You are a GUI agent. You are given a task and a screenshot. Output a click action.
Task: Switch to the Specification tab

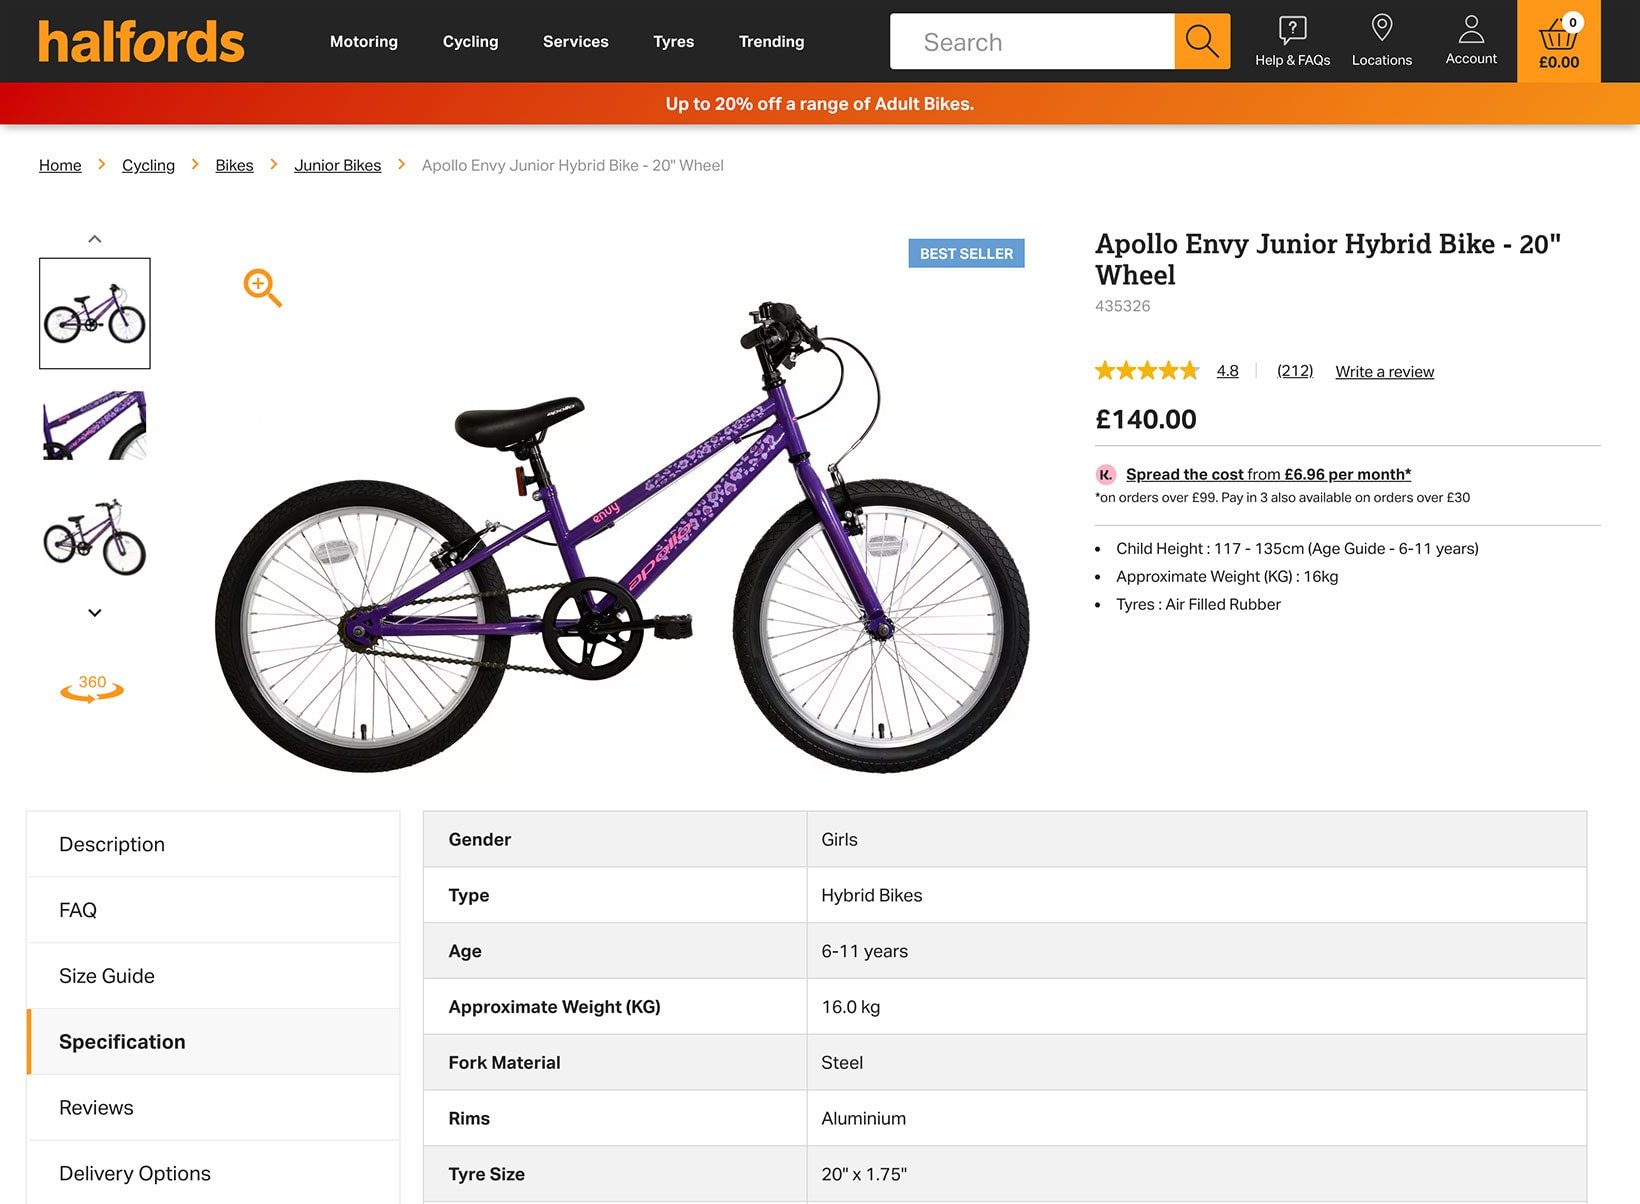coord(121,1041)
